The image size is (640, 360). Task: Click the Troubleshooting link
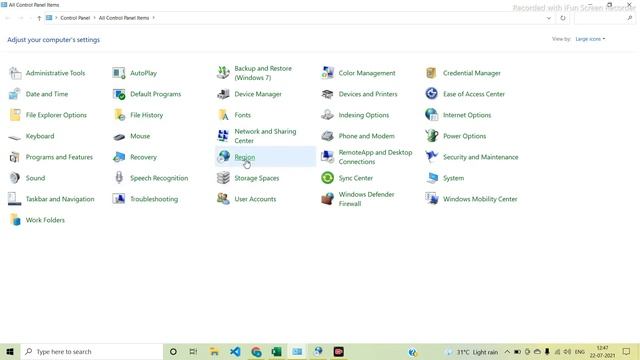(x=154, y=199)
